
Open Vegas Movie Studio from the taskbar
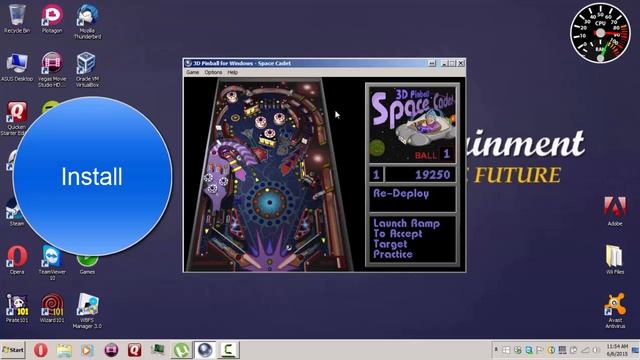pos(111,350)
